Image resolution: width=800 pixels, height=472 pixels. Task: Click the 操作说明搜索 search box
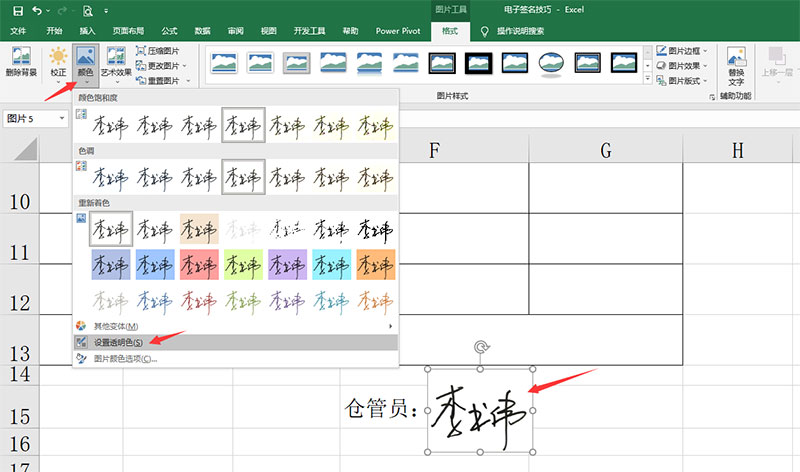[520, 31]
